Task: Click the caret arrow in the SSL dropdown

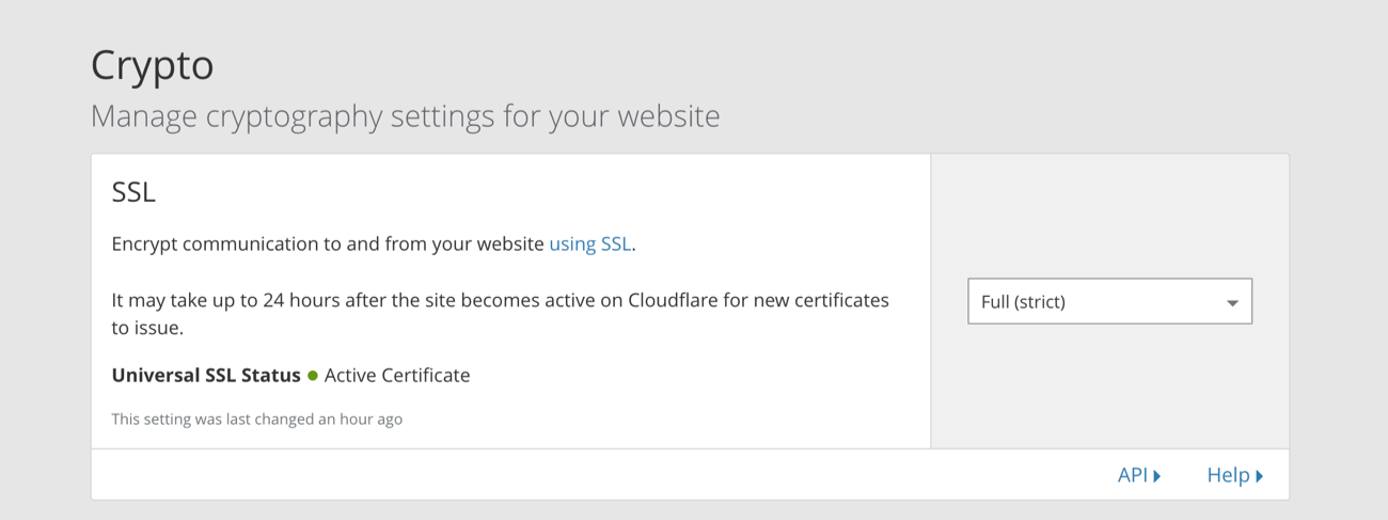Action: [x=1232, y=303]
